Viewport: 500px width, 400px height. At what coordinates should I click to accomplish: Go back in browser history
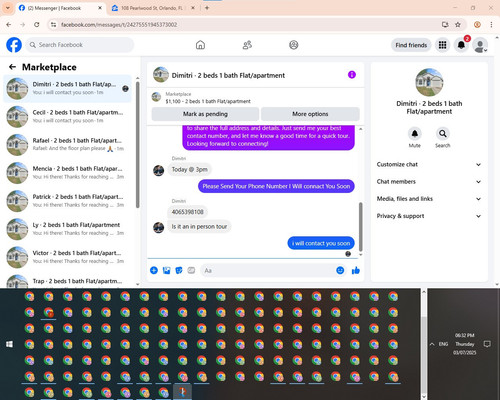click(x=9, y=24)
